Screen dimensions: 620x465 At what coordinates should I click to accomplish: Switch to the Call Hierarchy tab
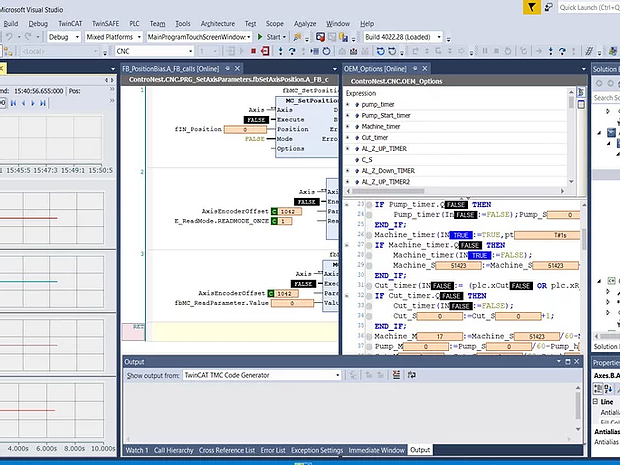[x=173, y=450]
